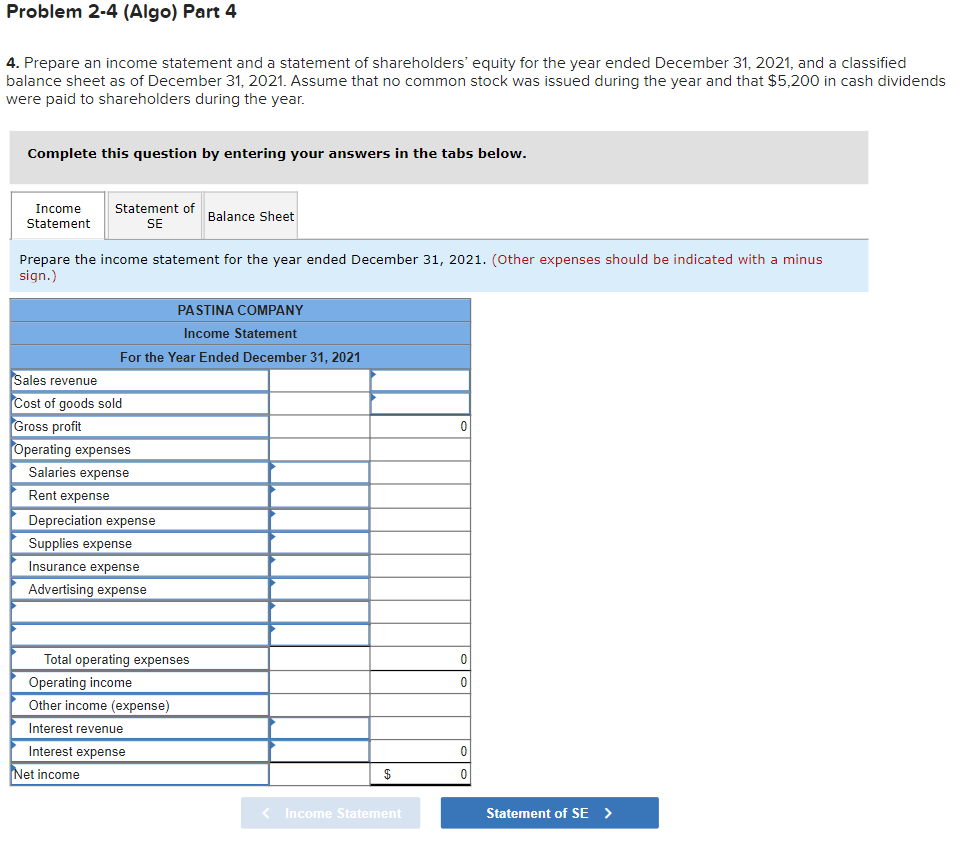
Task: Open the Balance Sheet tab
Action: [x=250, y=215]
